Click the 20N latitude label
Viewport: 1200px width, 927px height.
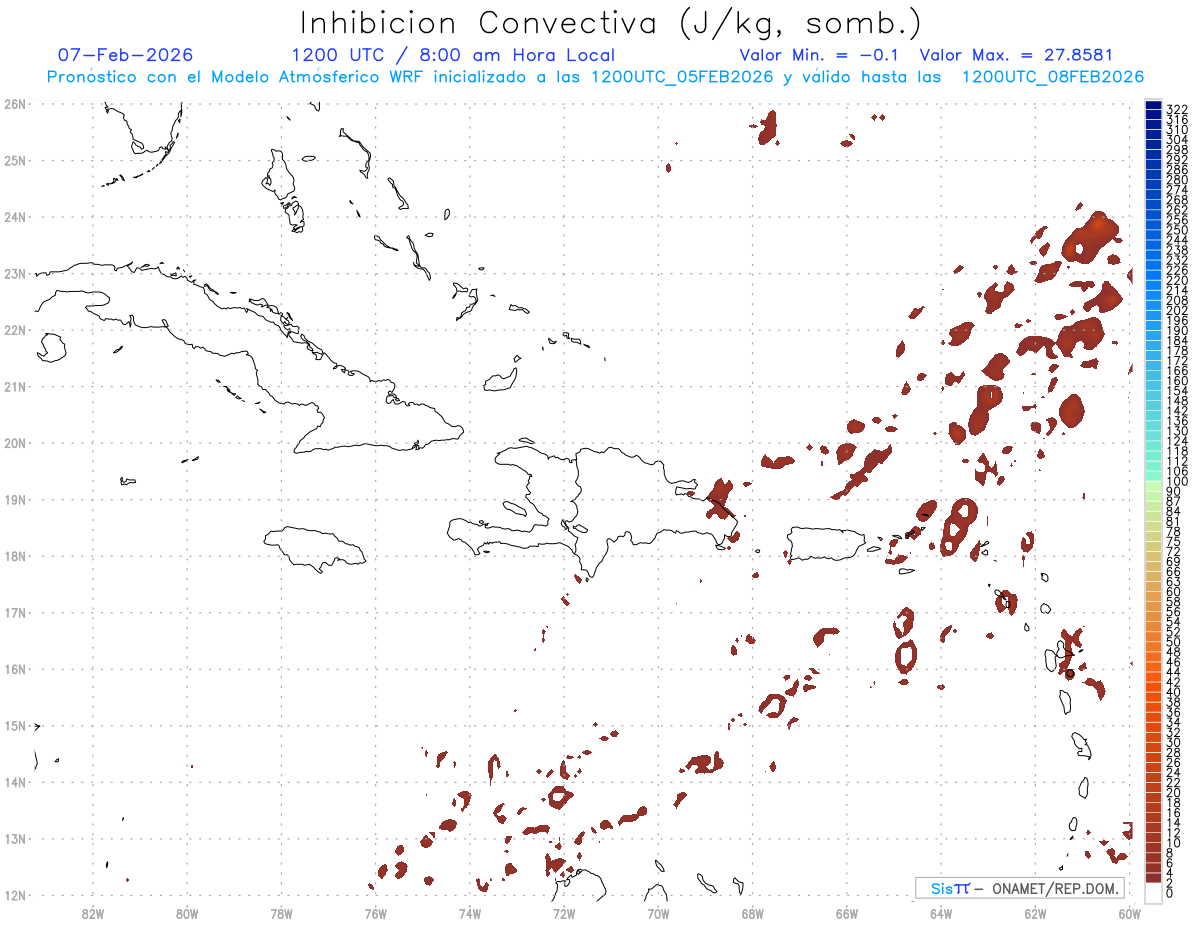[x=15, y=443]
